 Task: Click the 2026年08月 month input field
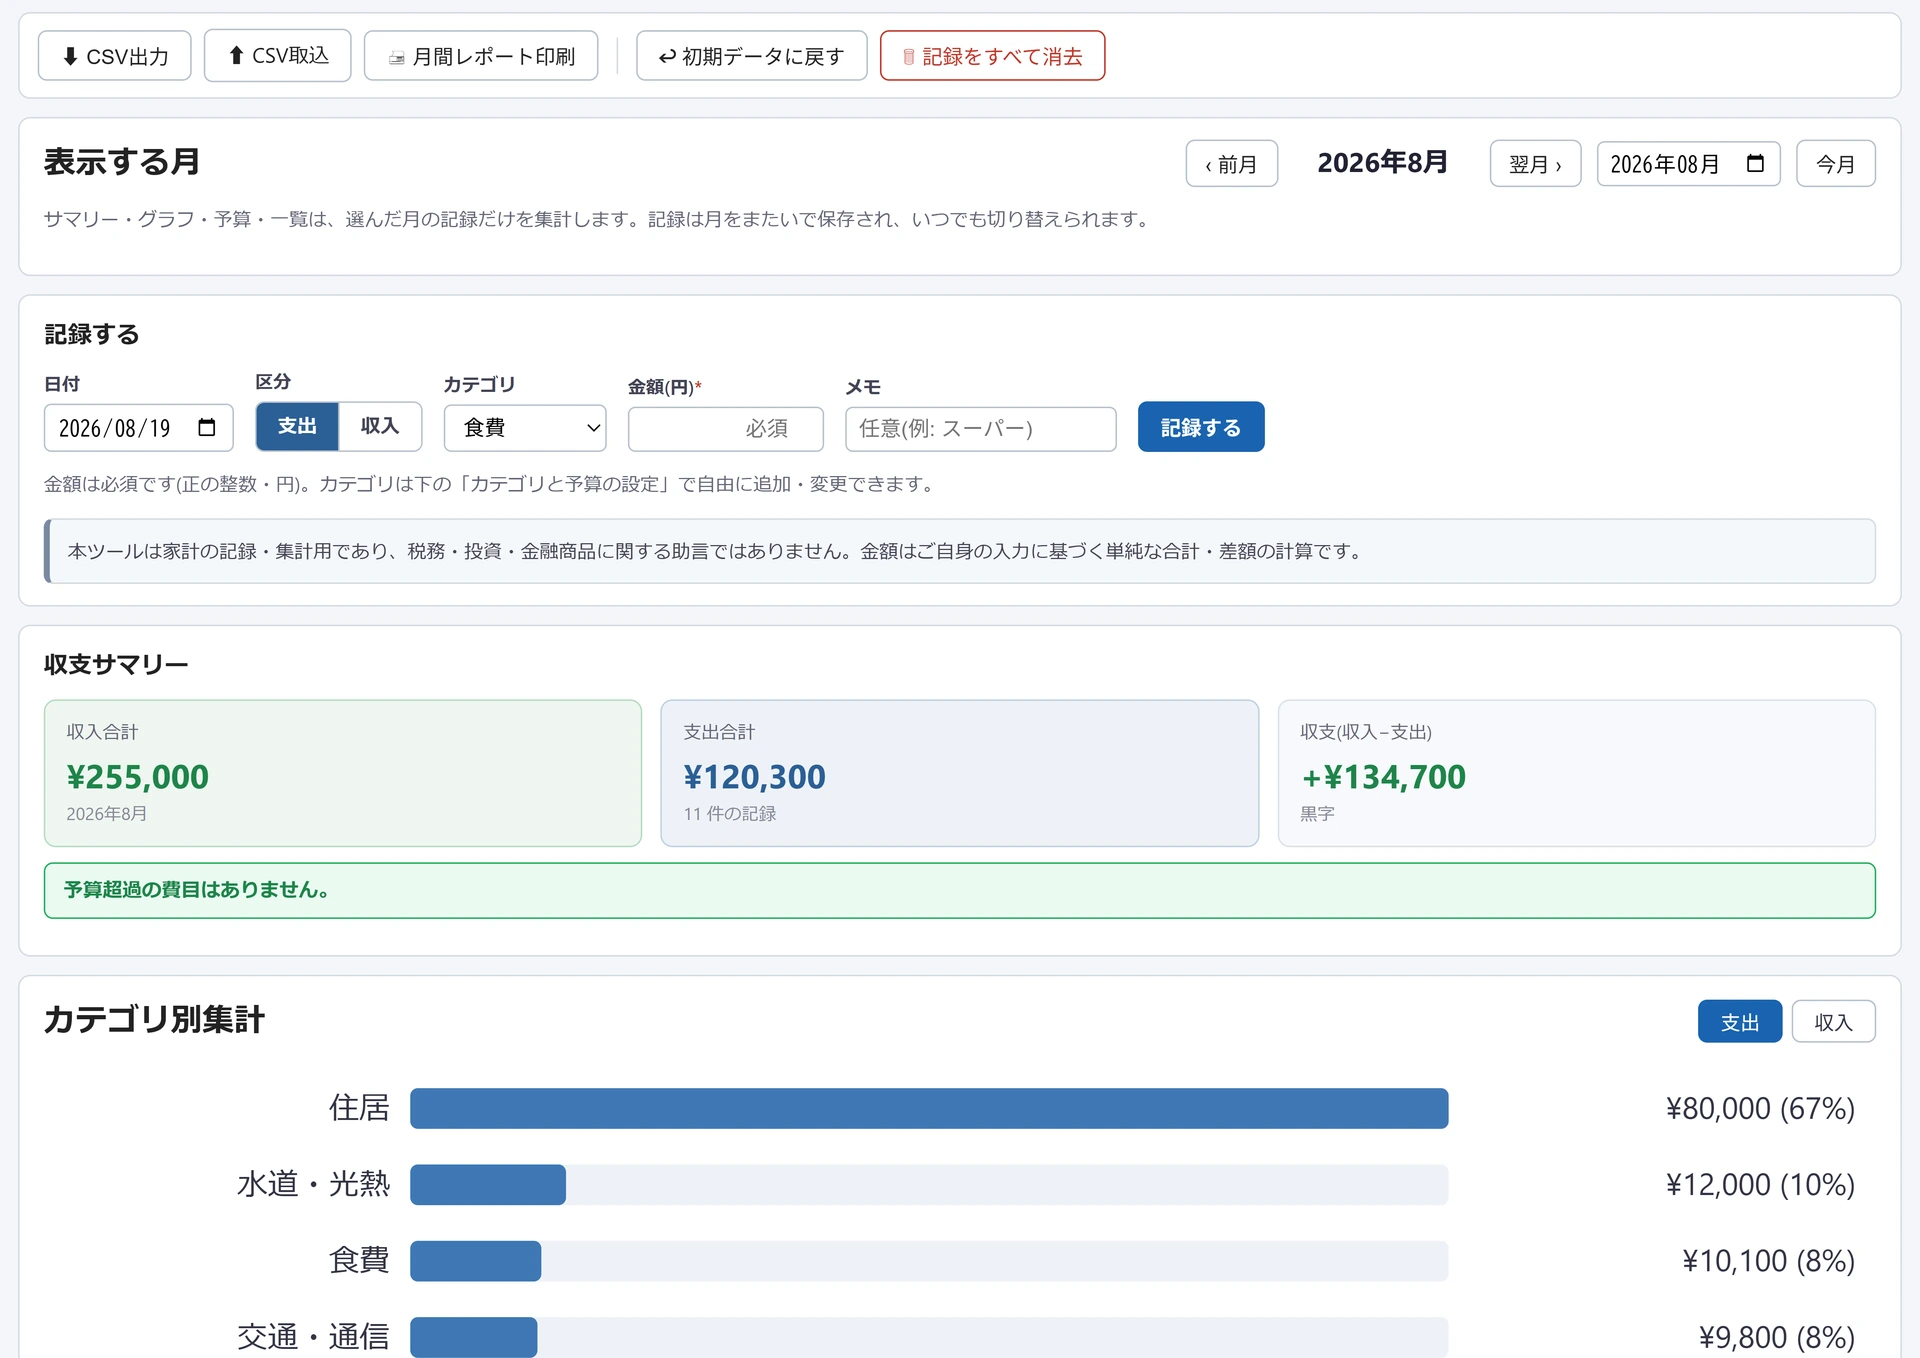tap(1688, 164)
